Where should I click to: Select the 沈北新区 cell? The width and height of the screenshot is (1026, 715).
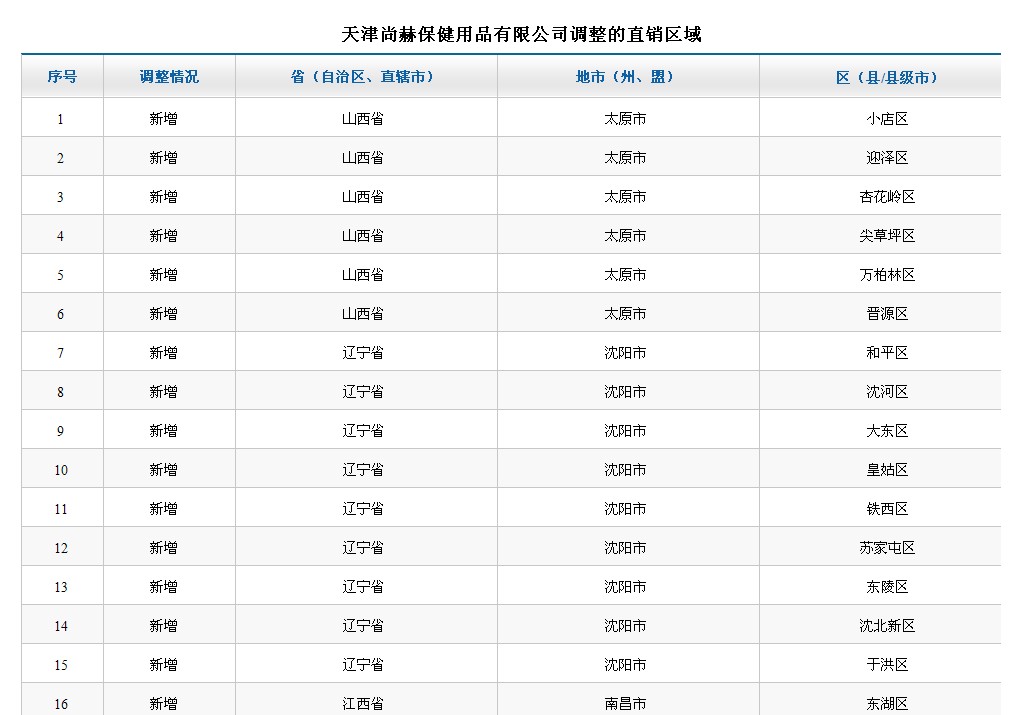887,626
